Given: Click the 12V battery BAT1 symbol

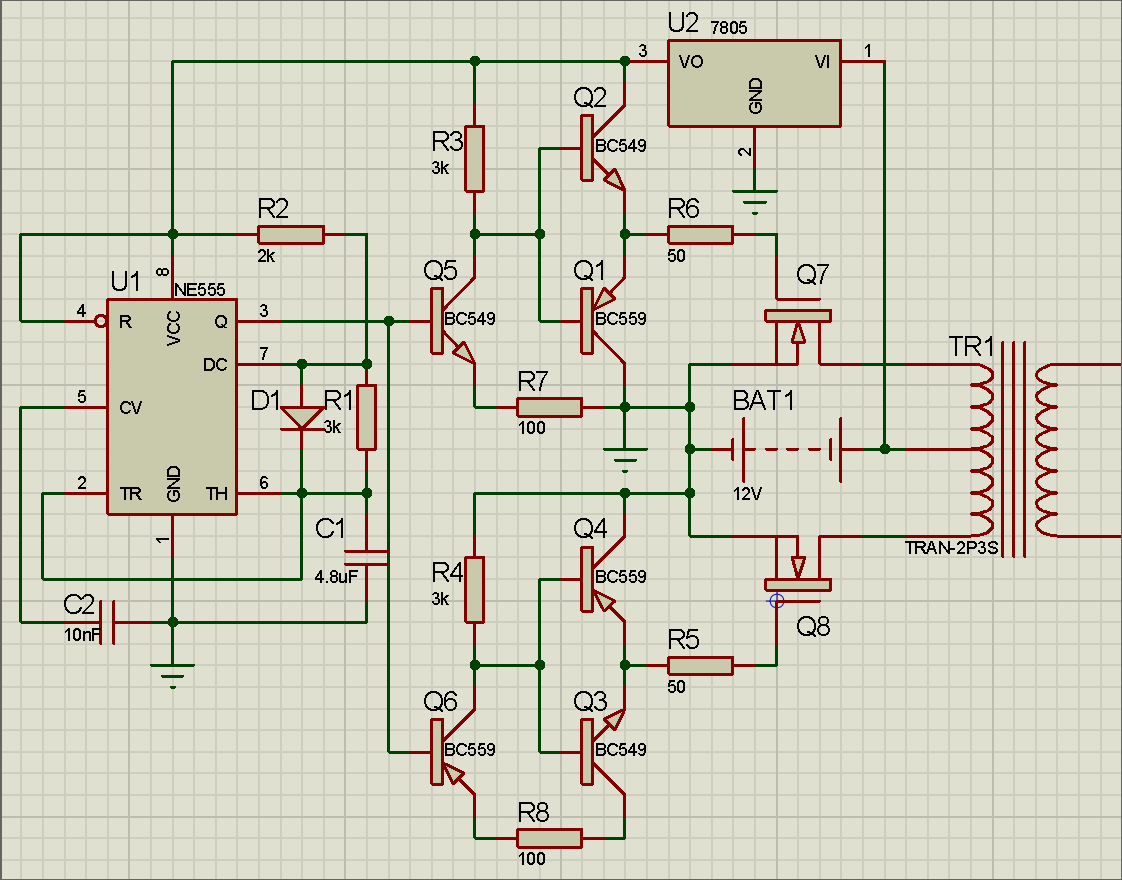Looking at the screenshot, I should click(x=786, y=450).
